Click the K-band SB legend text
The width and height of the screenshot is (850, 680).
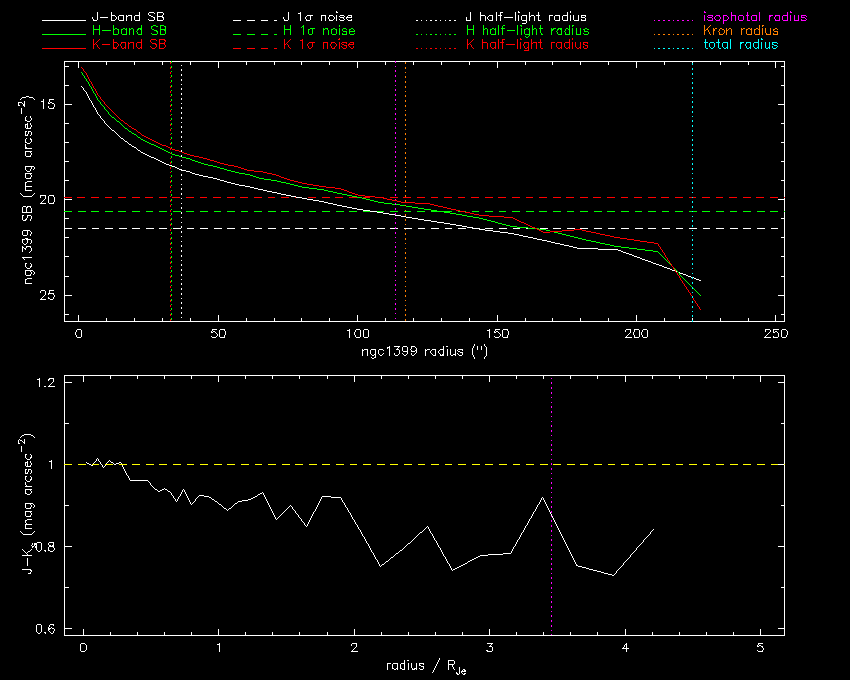pos(129,45)
